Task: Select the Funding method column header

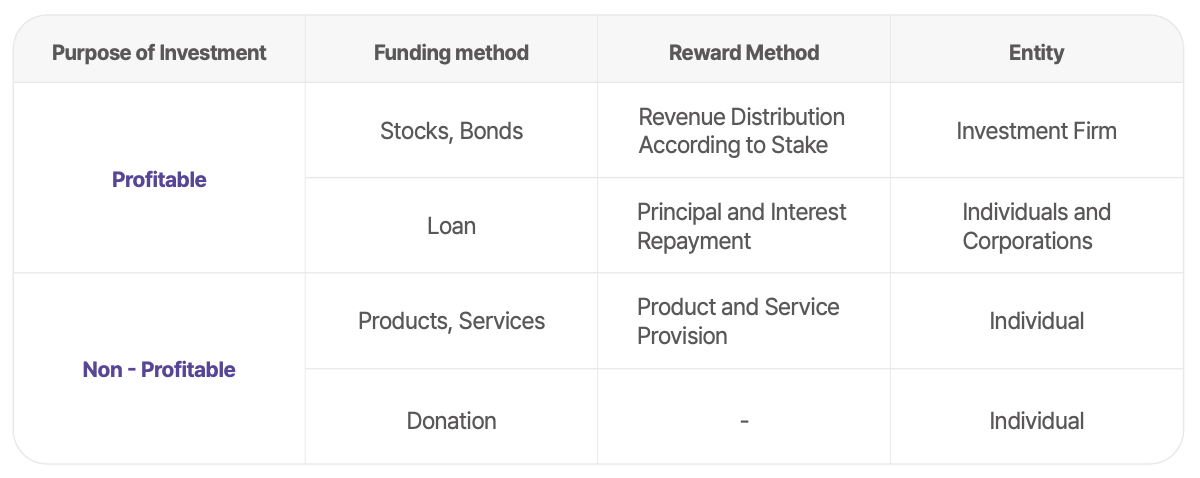Action: click(451, 52)
